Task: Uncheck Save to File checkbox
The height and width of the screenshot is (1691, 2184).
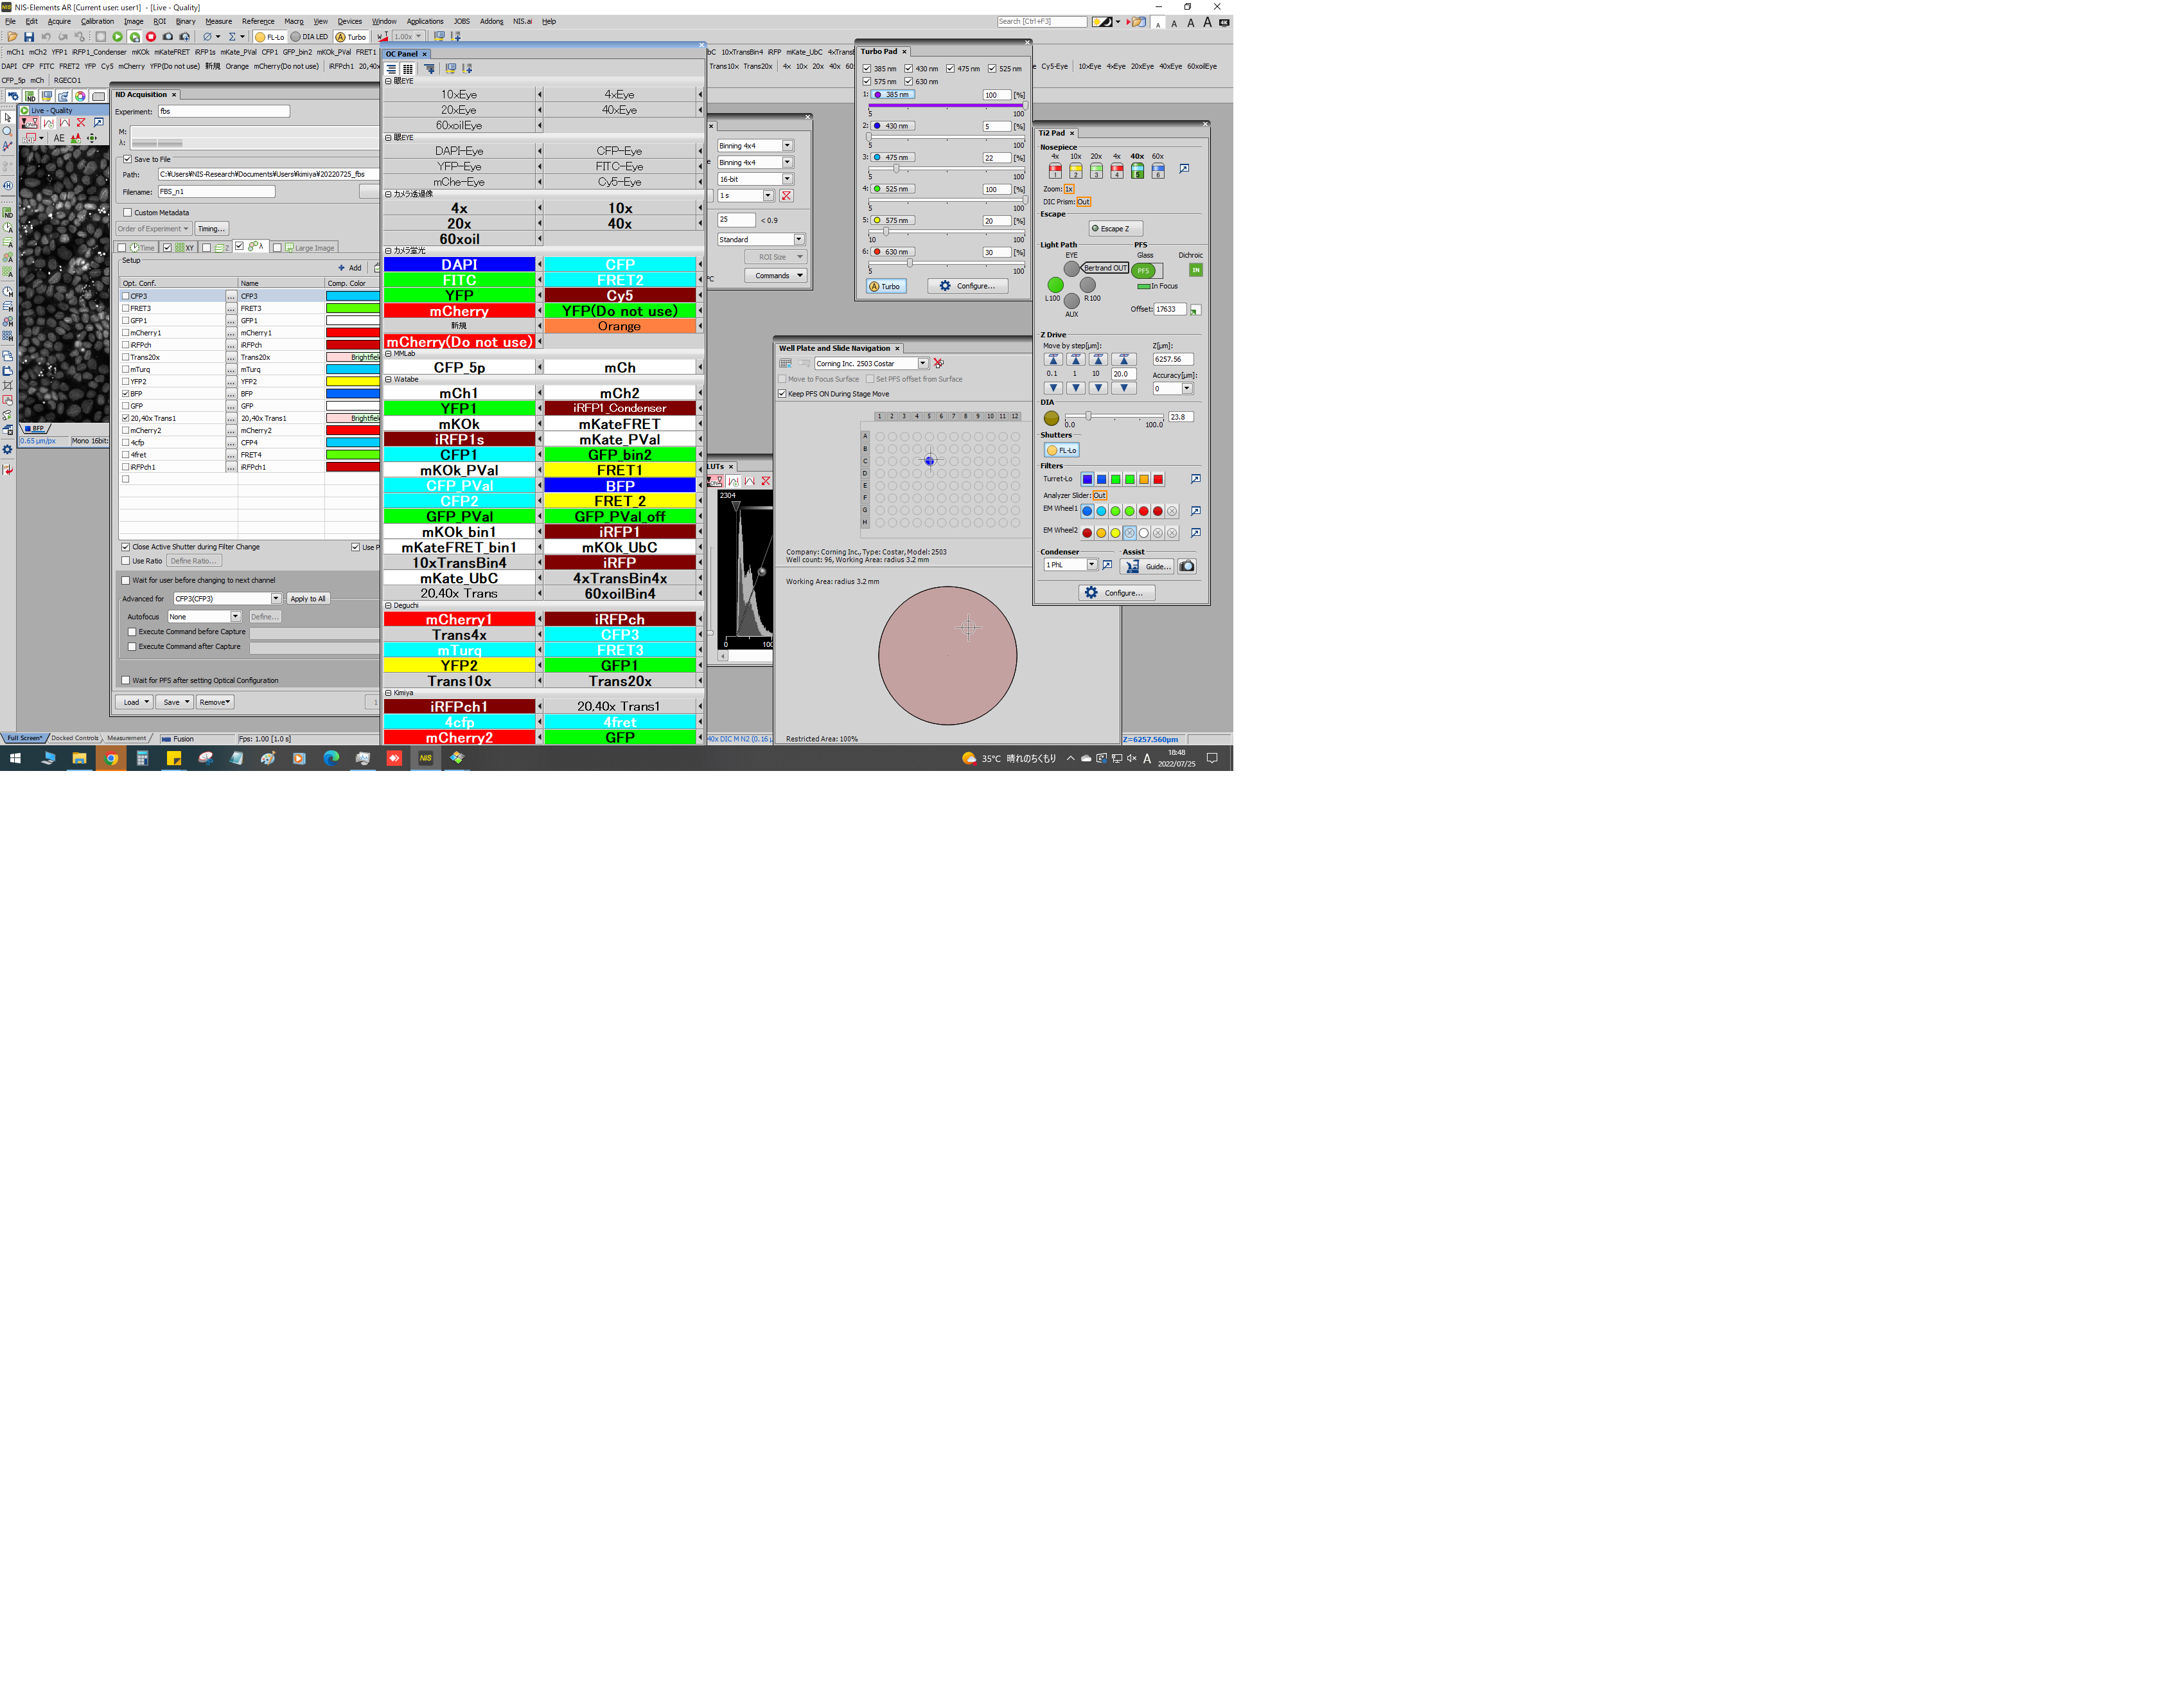Action: coord(127,159)
